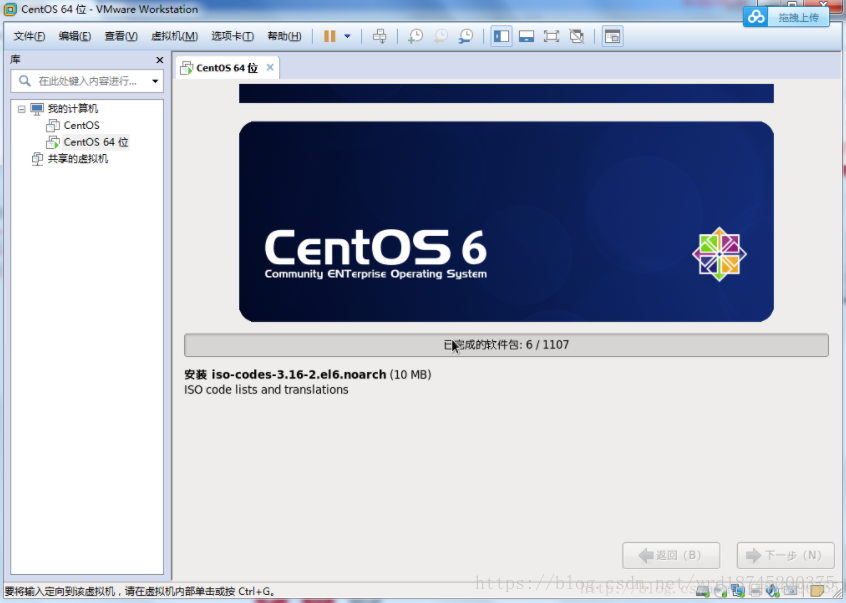Switch to full screen mode icon
The width and height of the screenshot is (846, 603).
click(x=551, y=36)
